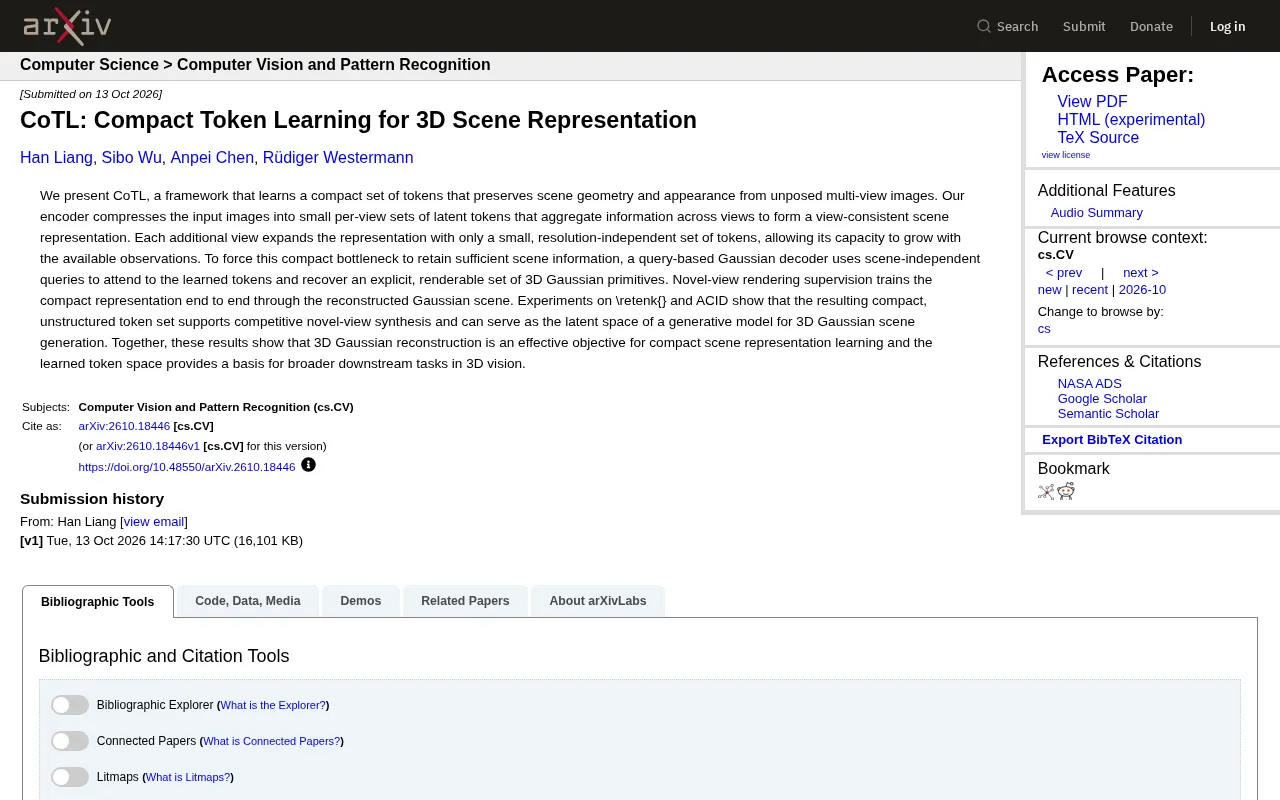1280x800 pixels.
Task: Click arXiv:2610.18446v1 version link
Action: 148,446
